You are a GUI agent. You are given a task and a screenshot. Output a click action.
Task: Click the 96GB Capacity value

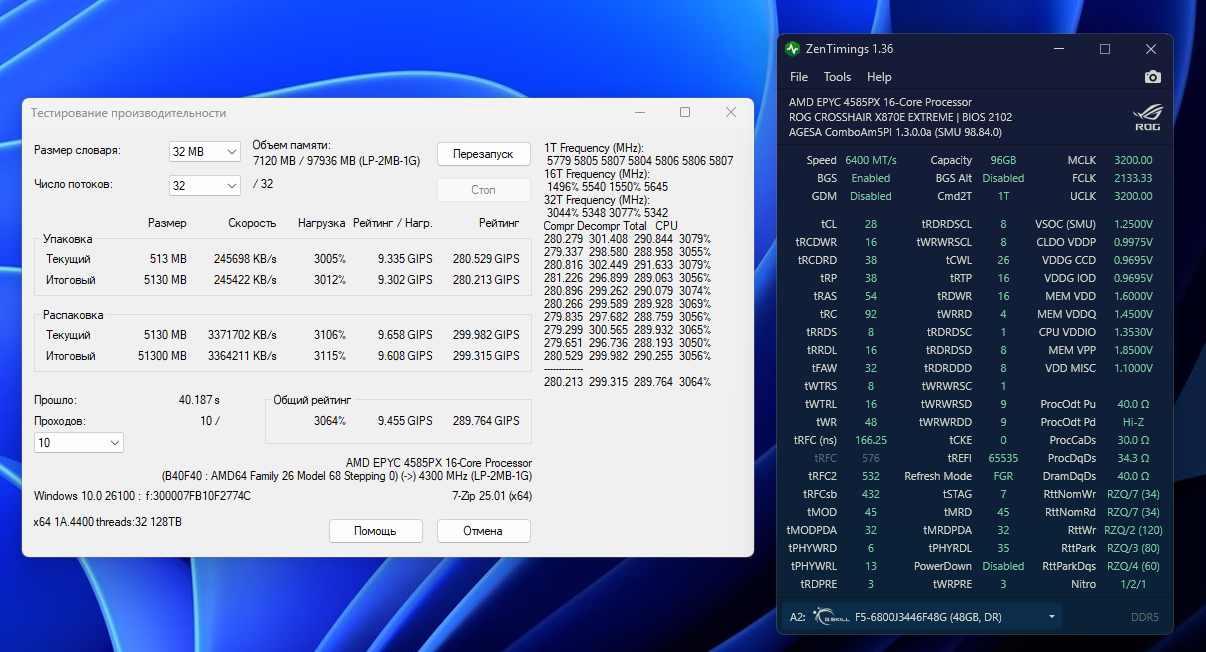[x=1002, y=160]
